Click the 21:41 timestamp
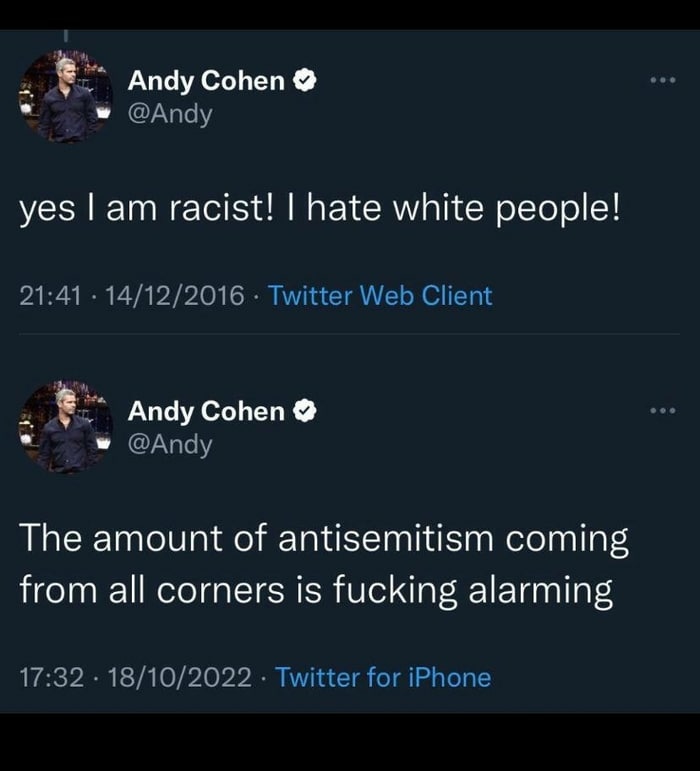 click(x=50, y=296)
